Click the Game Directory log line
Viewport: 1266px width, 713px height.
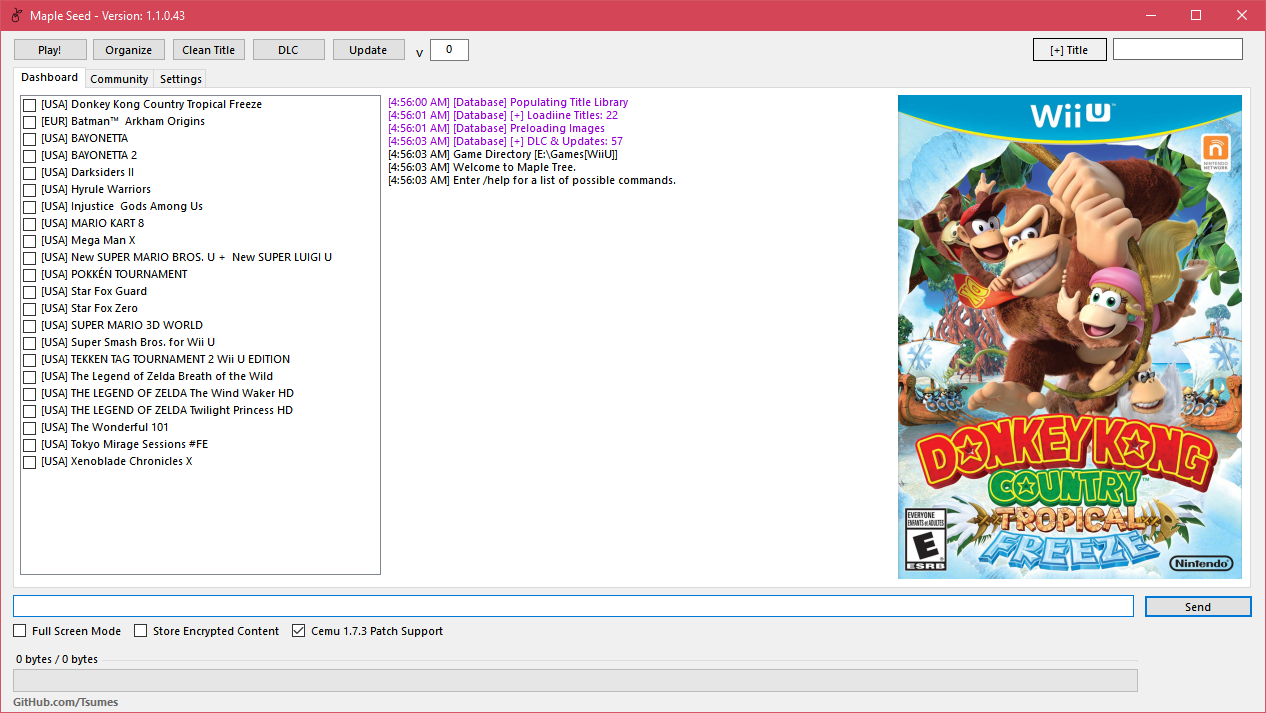[503, 155]
